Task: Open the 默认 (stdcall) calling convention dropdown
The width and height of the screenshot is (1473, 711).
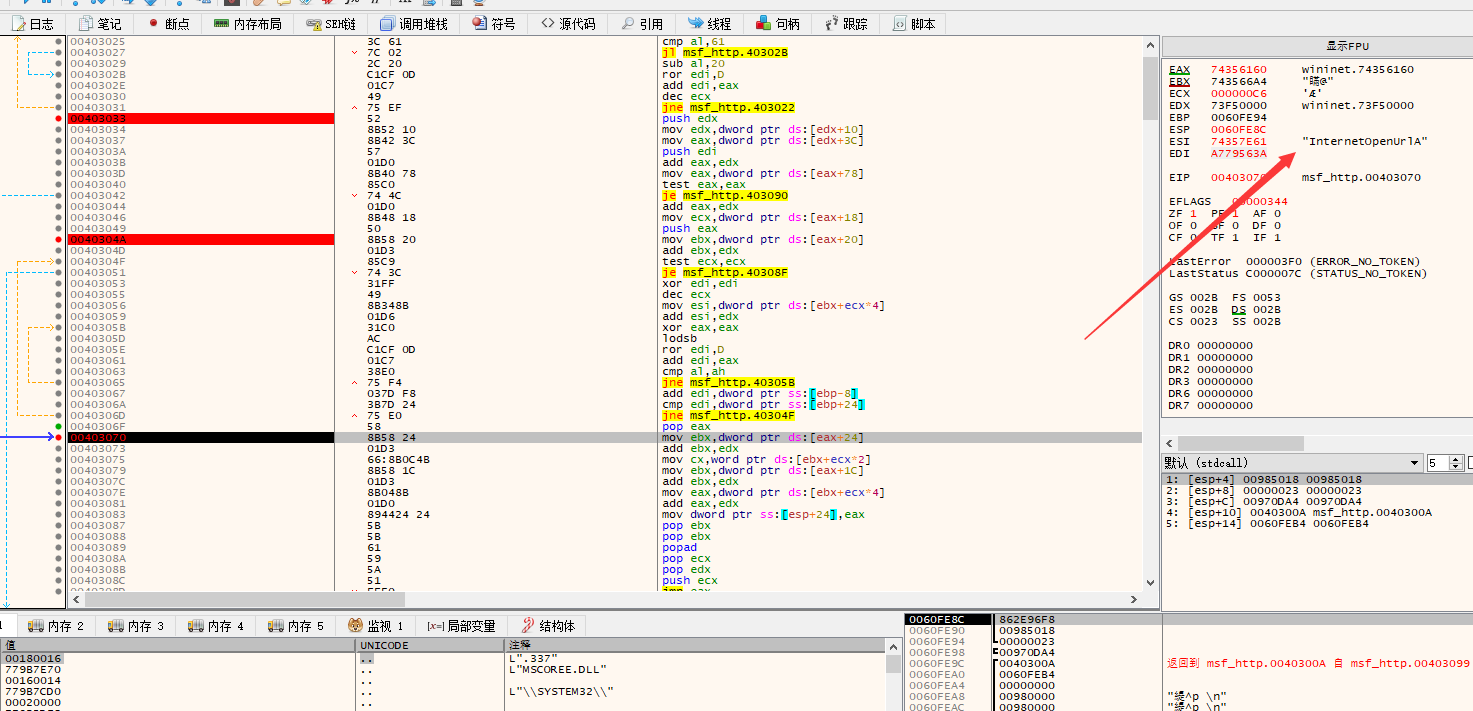Action: pos(1293,463)
